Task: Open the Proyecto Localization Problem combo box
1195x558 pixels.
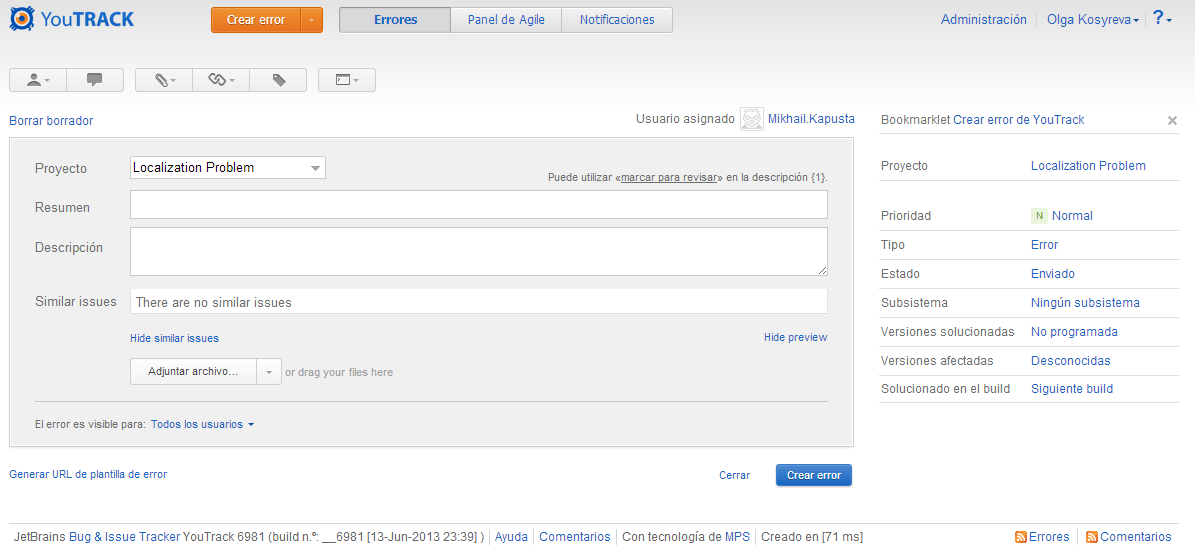Action: coord(228,168)
